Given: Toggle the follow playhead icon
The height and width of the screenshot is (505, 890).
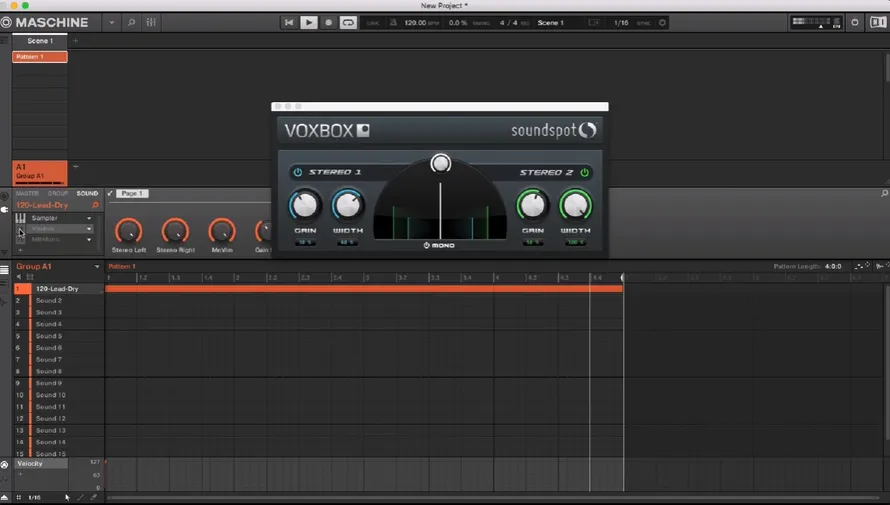Looking at the screenshot, I should coord(594,23).
